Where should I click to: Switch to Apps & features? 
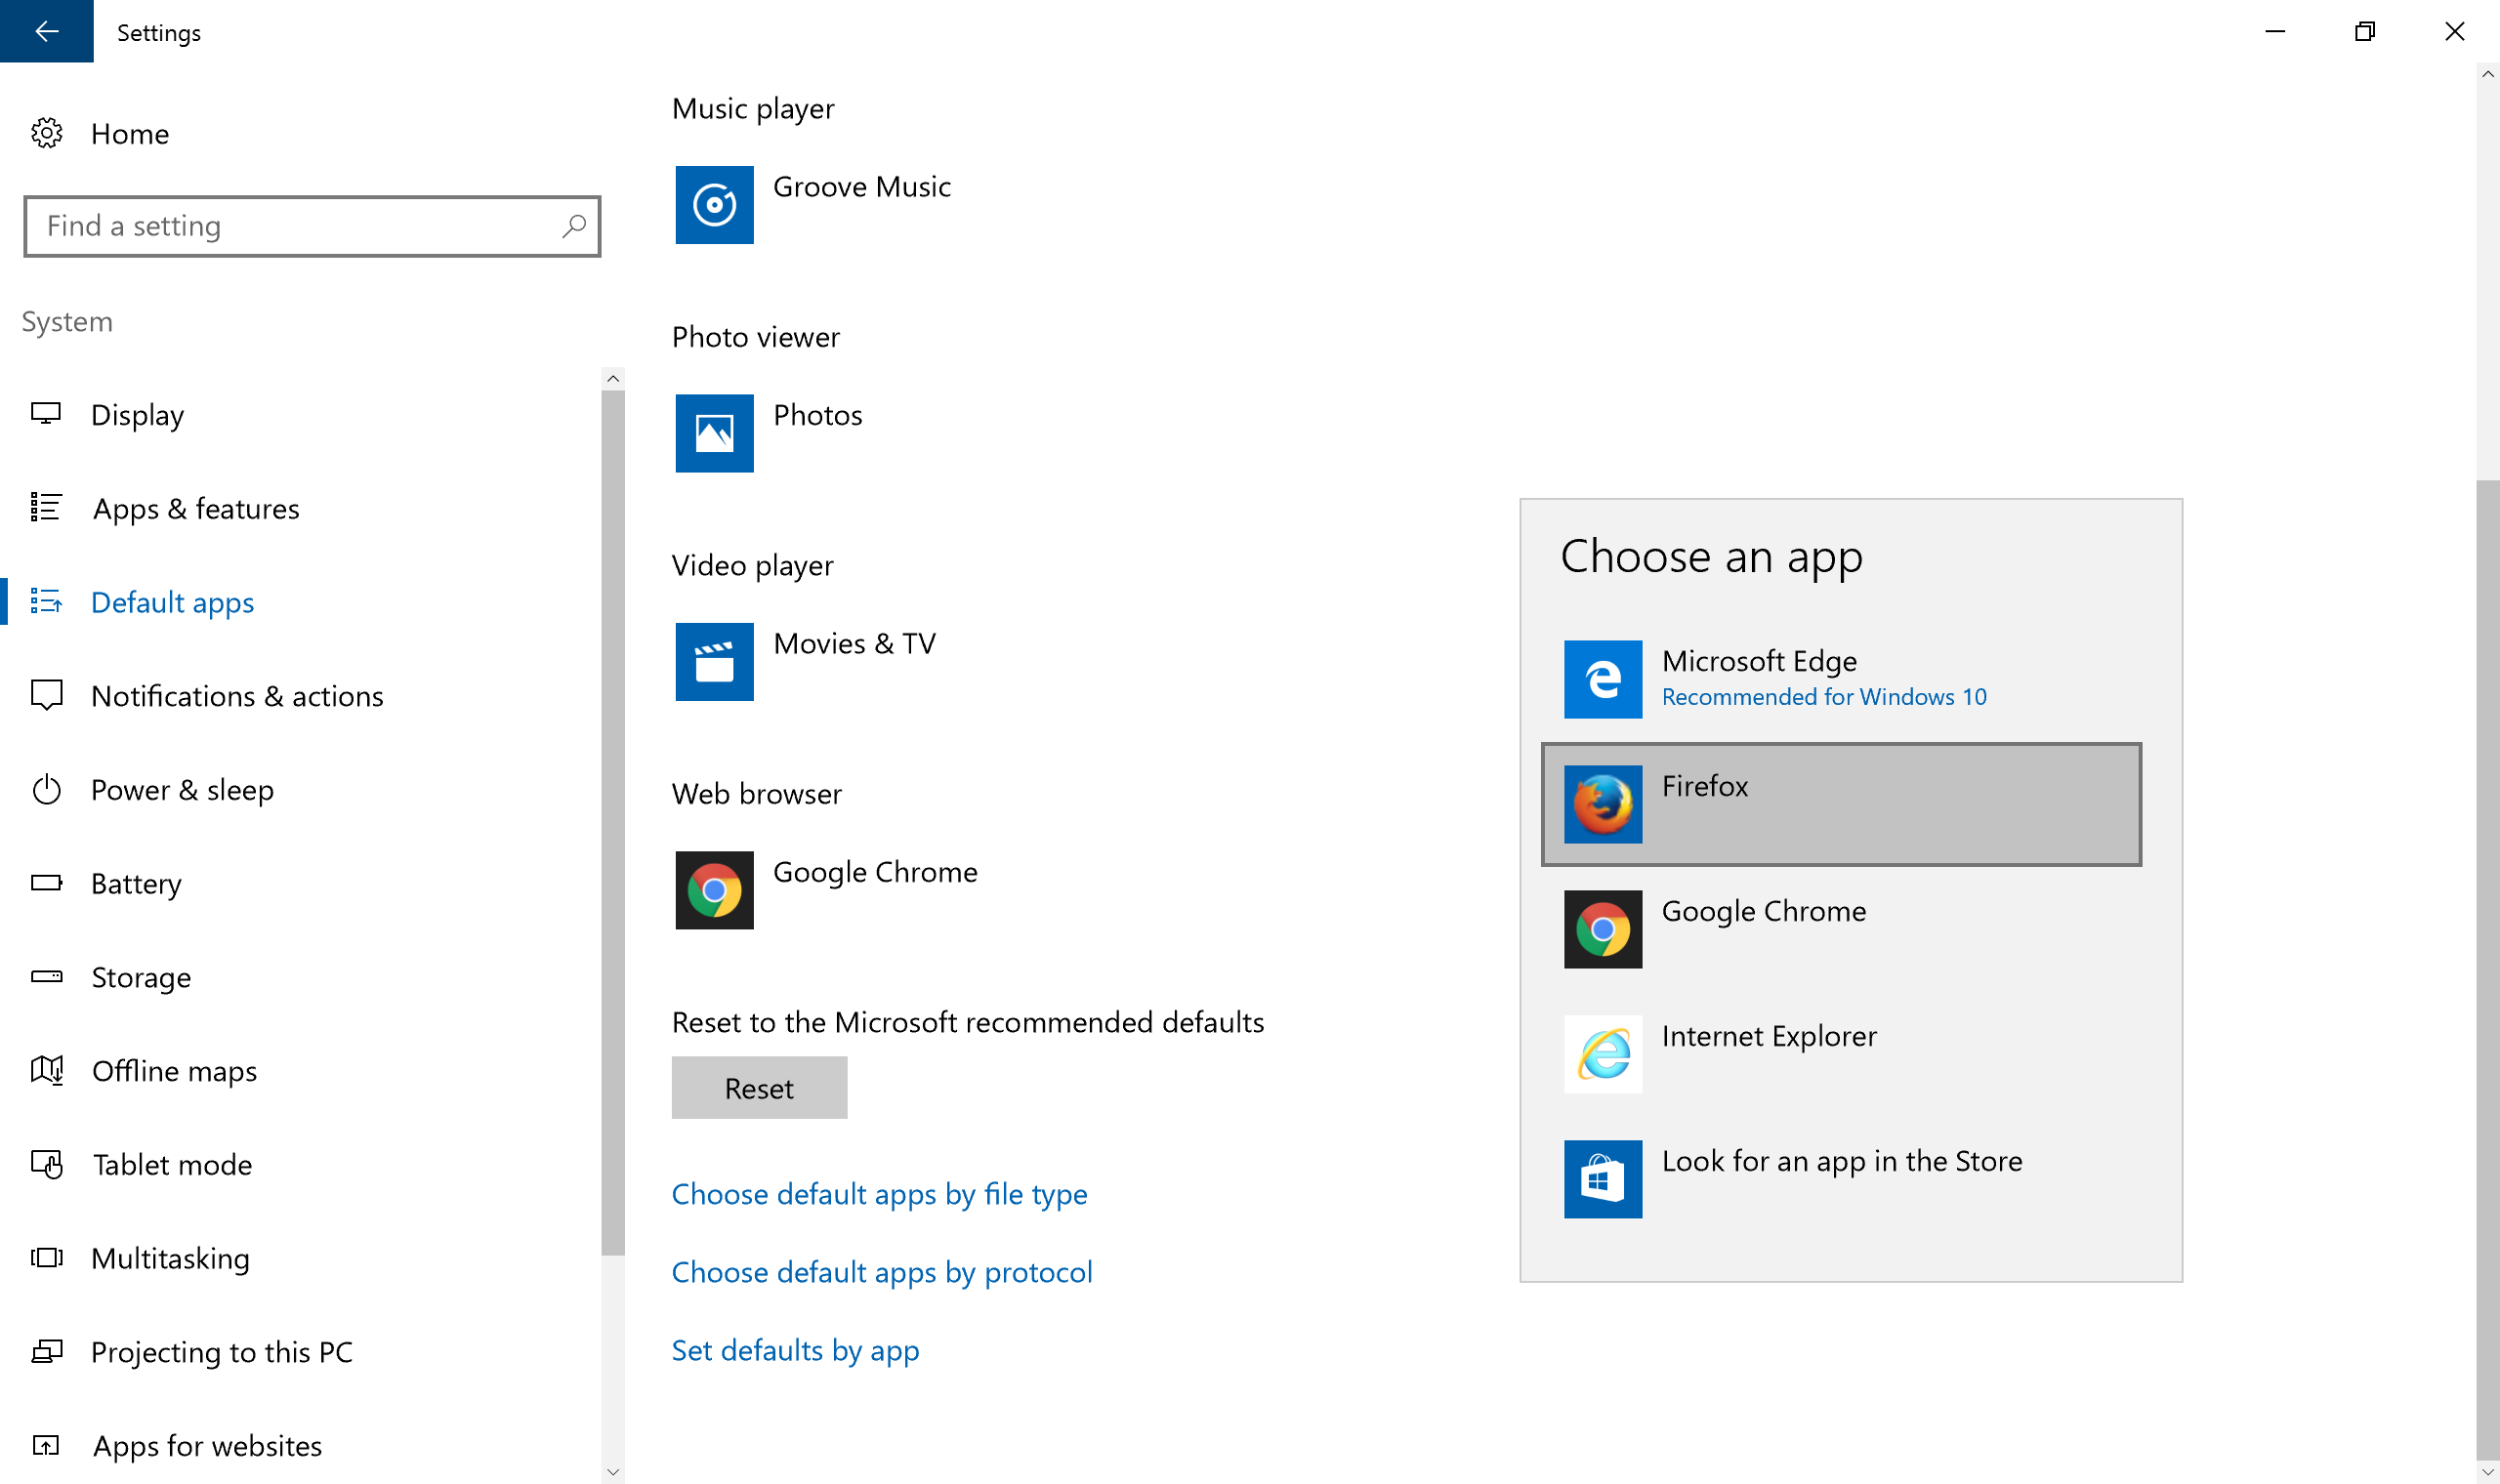195,508
